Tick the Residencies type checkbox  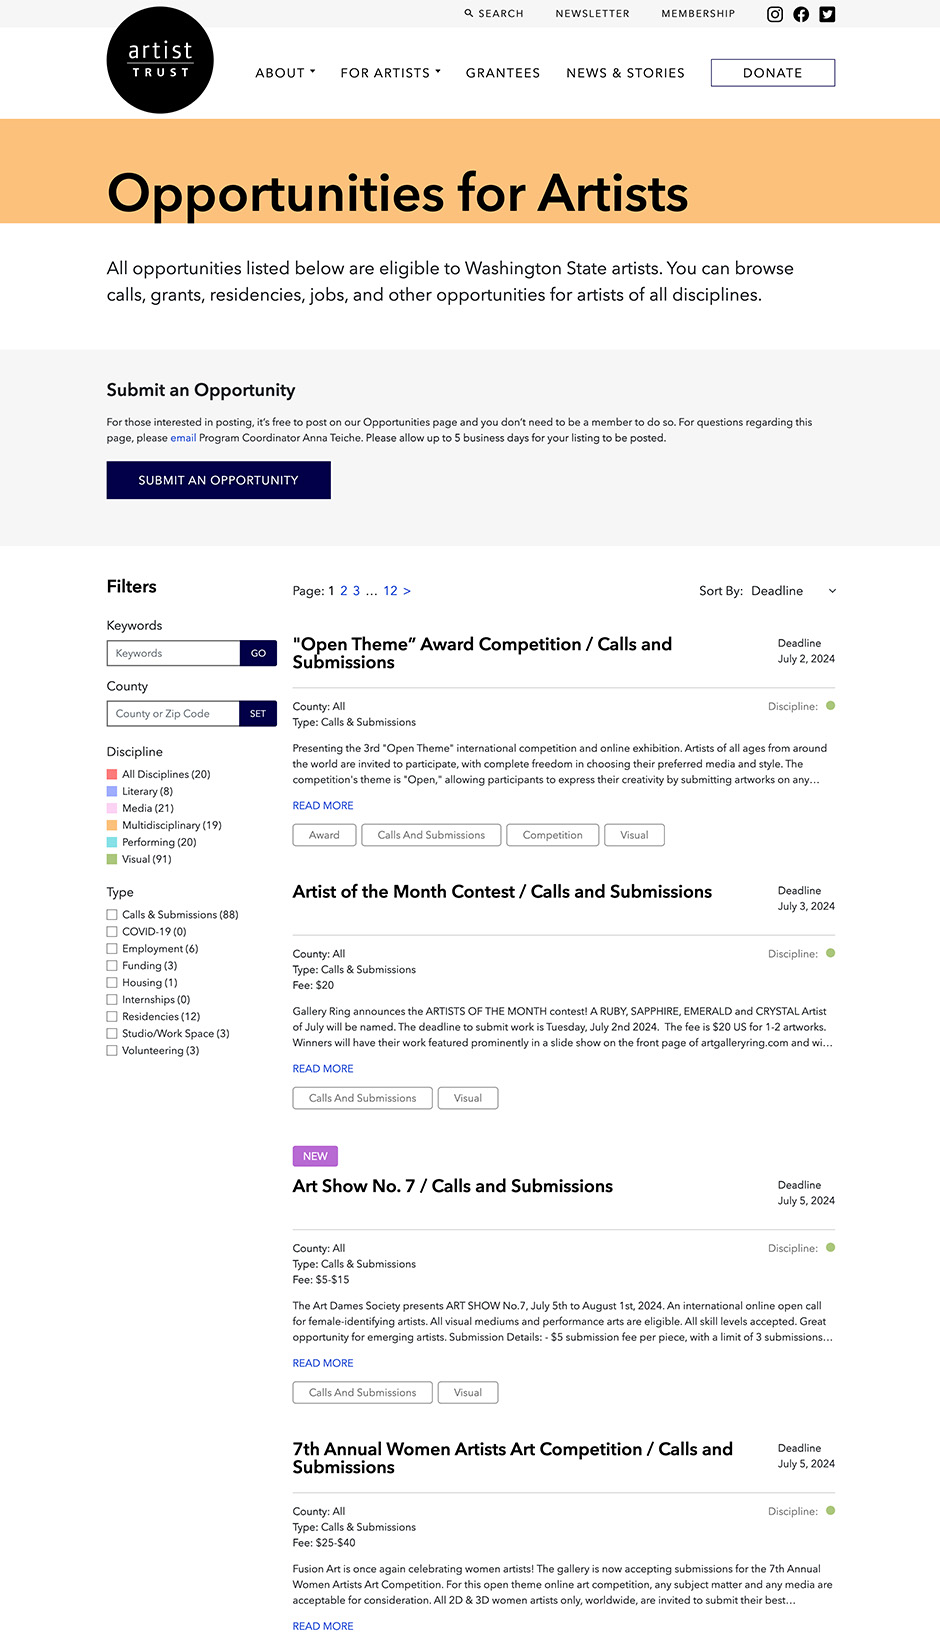coord(112,1017)
